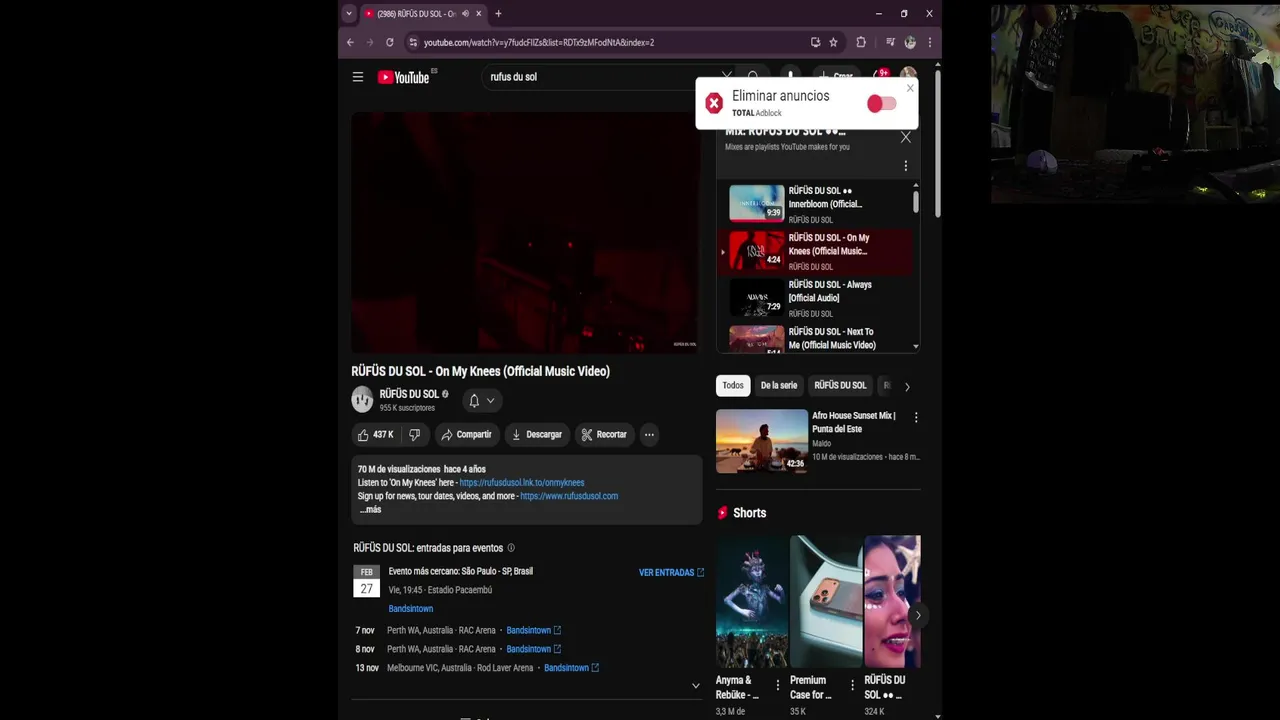This screenshot has height=720, width=1280.
Task: Select the Todos filter chip
Action: (x=733, y=386)
